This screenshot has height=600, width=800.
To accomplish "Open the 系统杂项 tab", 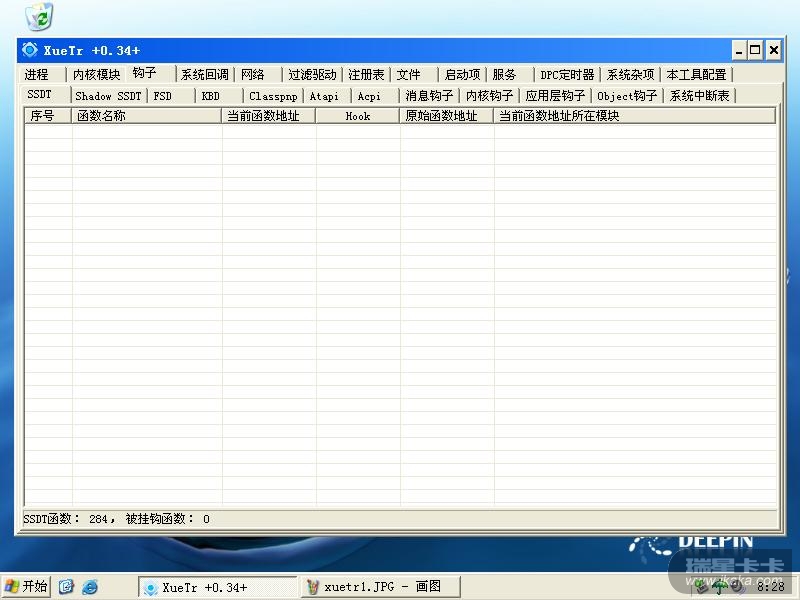I will [631, 74].
